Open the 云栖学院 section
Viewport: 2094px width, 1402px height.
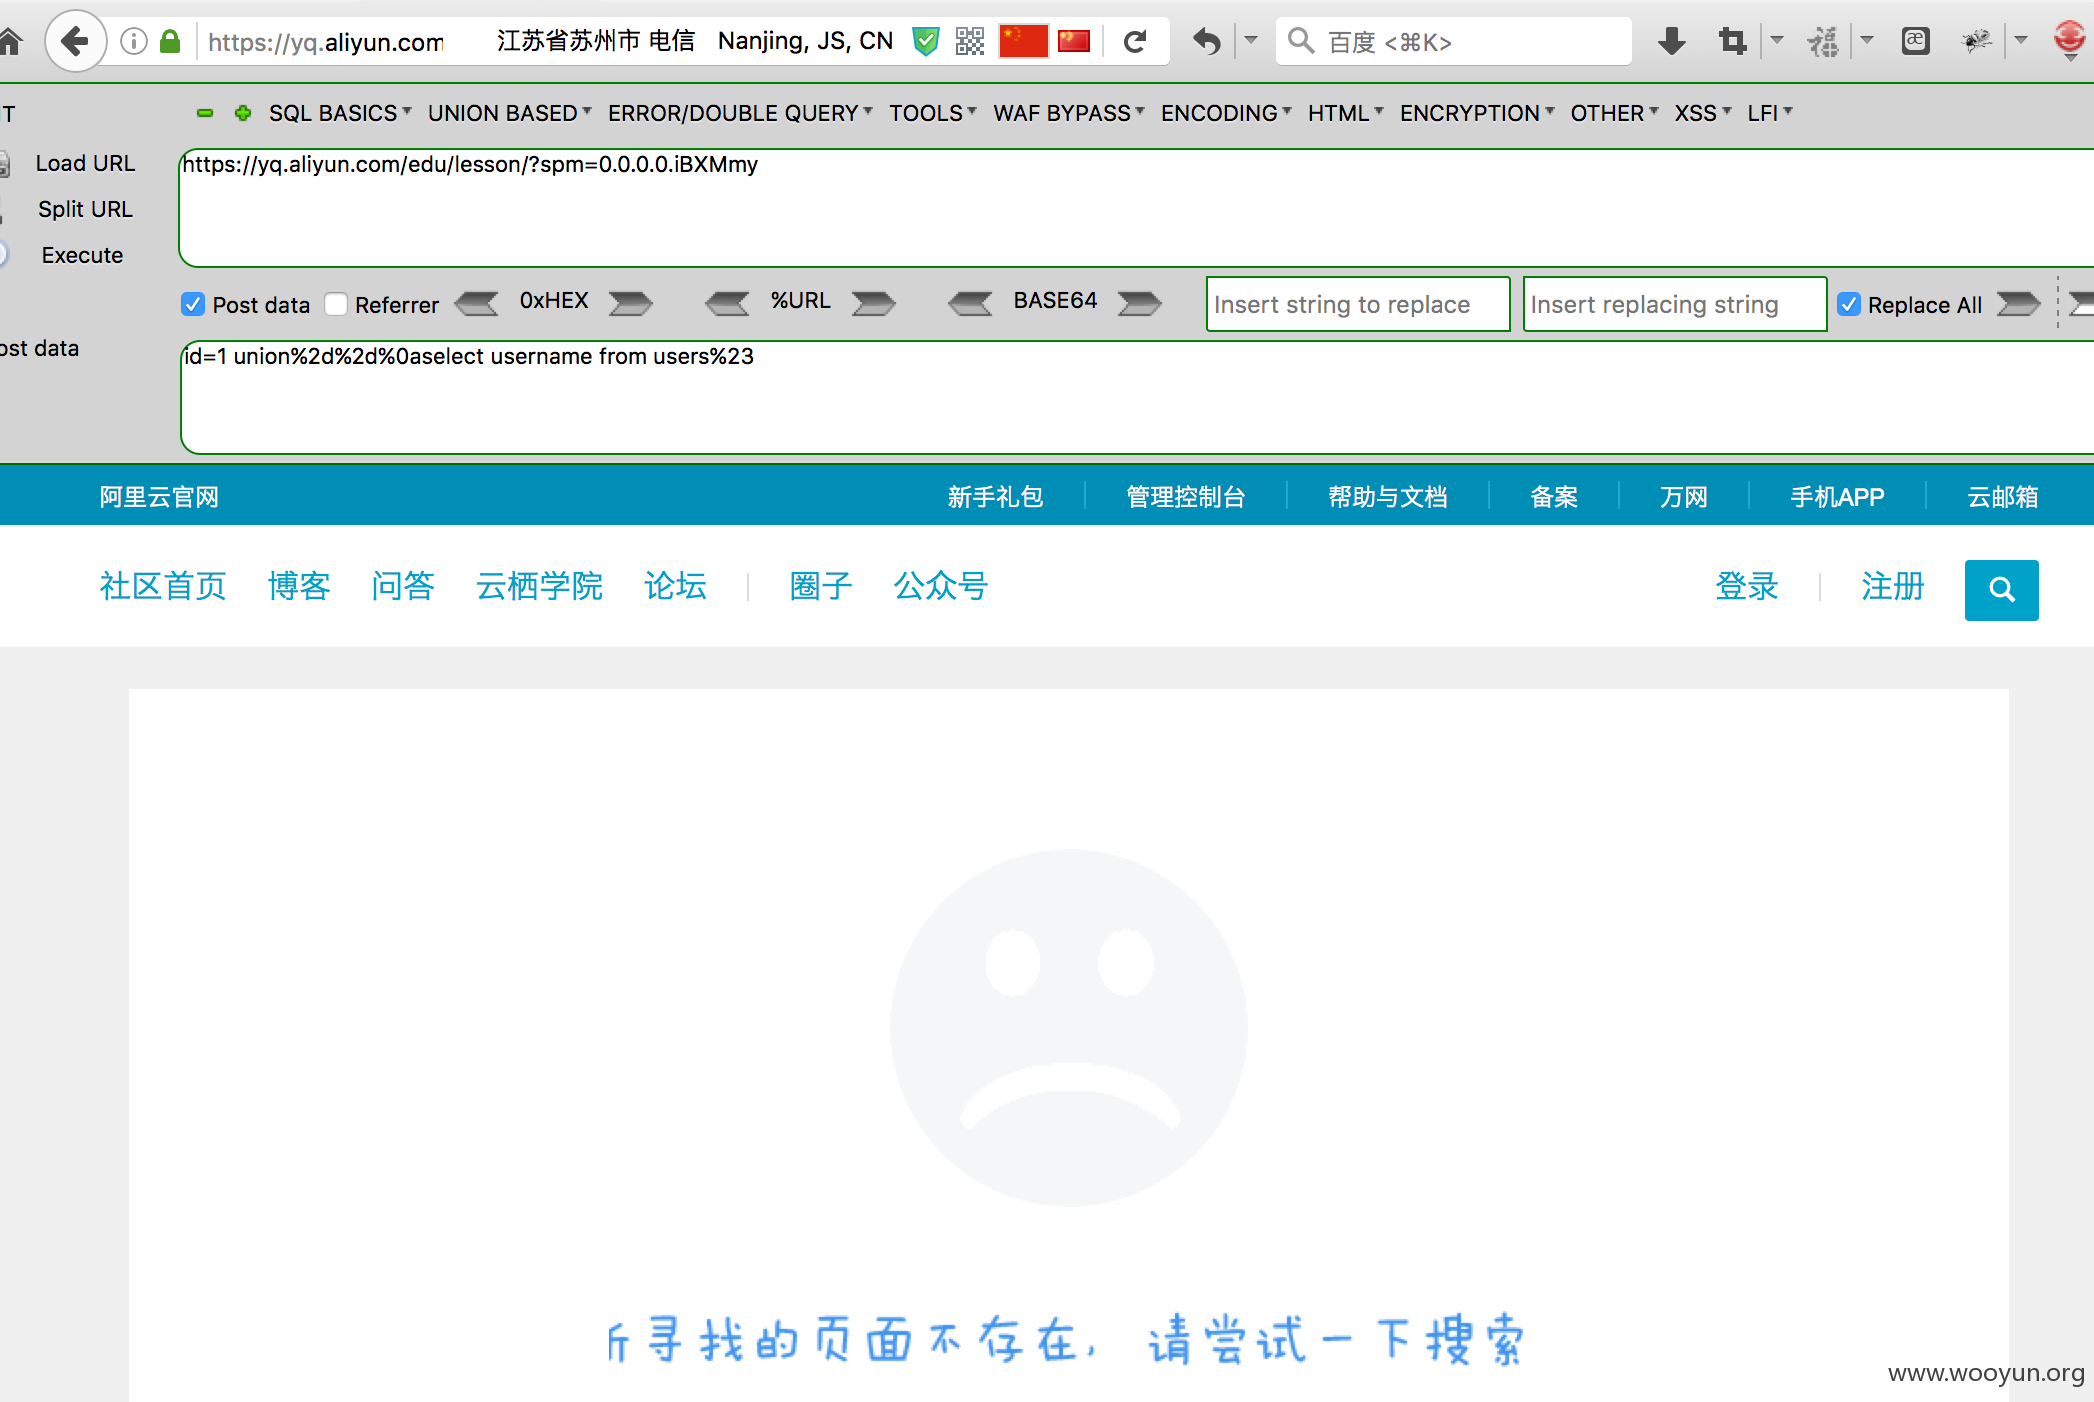[x=539, y=586]
